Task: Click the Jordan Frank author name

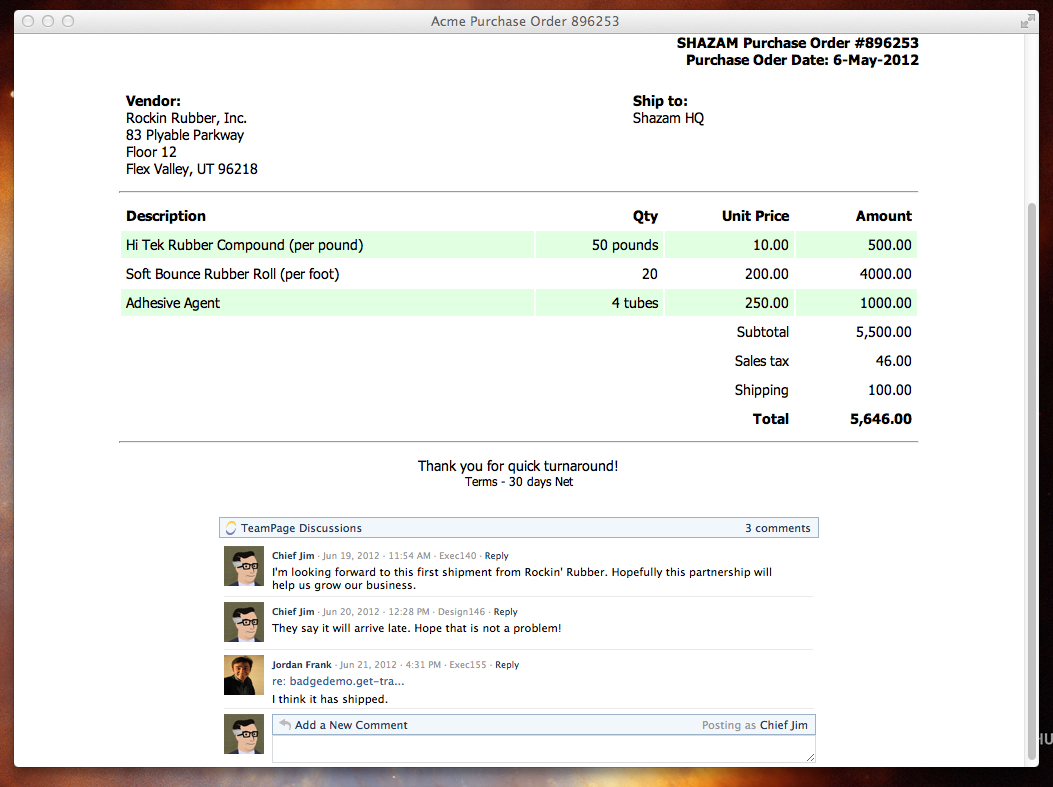Action: [x=301, y=665]
